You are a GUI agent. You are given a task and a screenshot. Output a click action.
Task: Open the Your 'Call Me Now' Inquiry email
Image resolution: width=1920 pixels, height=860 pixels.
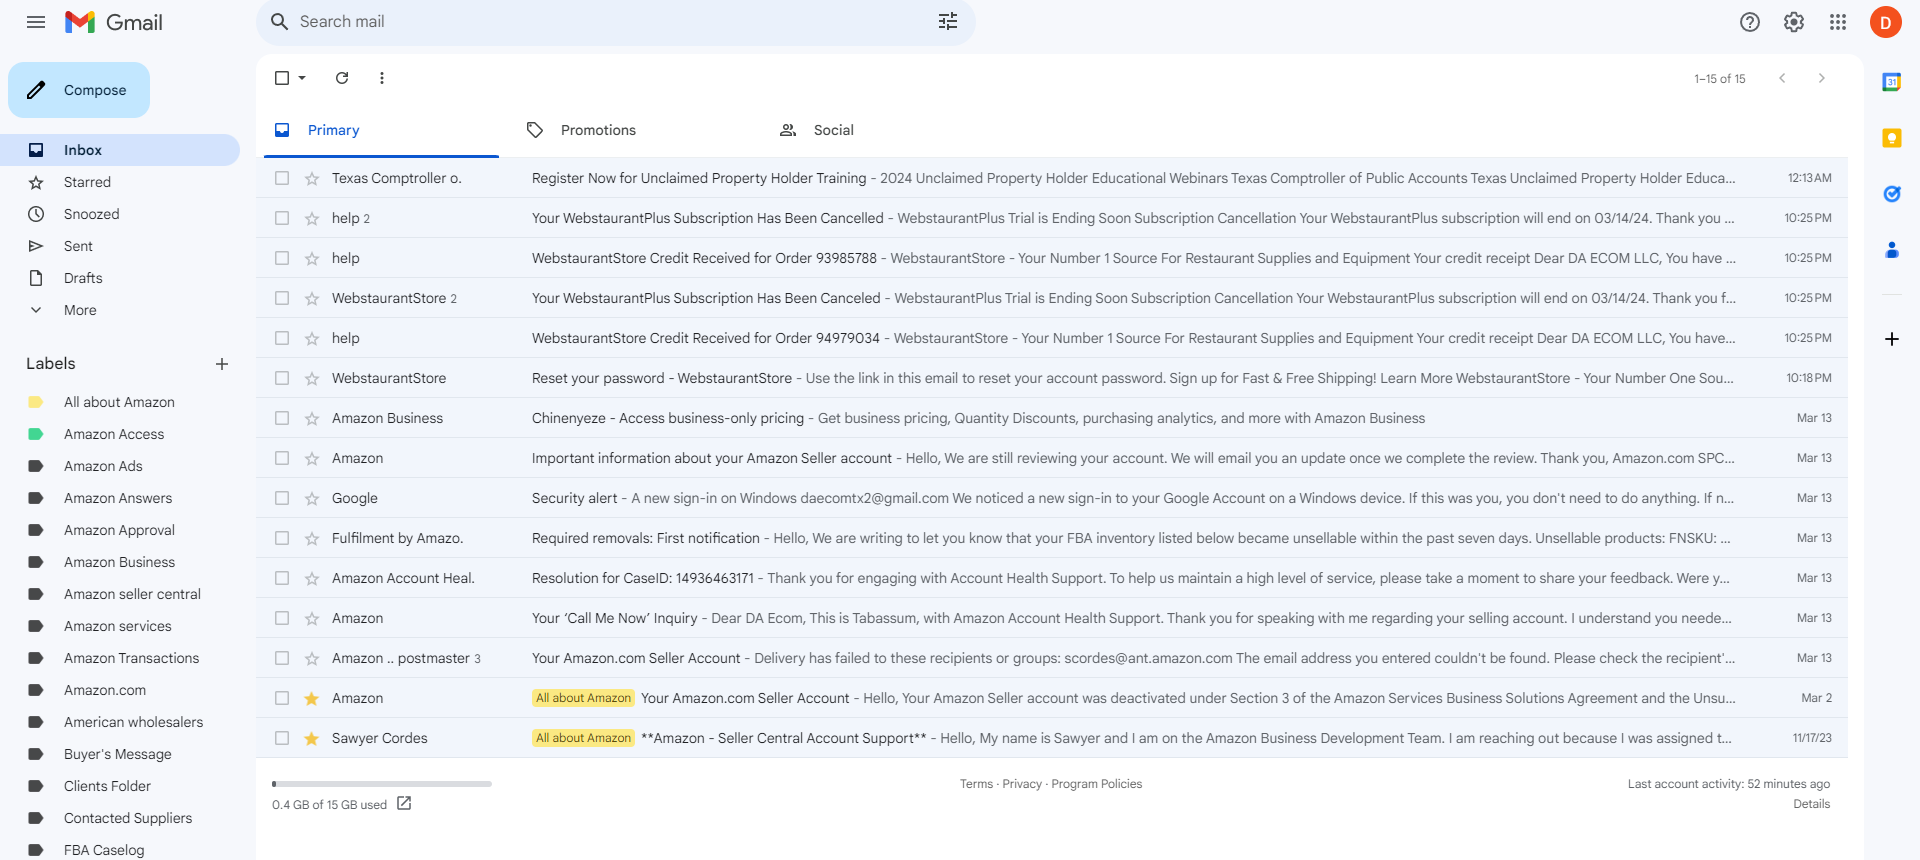[x=1052, y=618]
